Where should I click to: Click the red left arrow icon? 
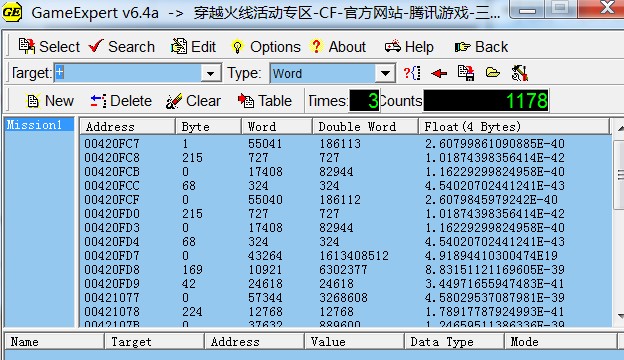(439, 73)
